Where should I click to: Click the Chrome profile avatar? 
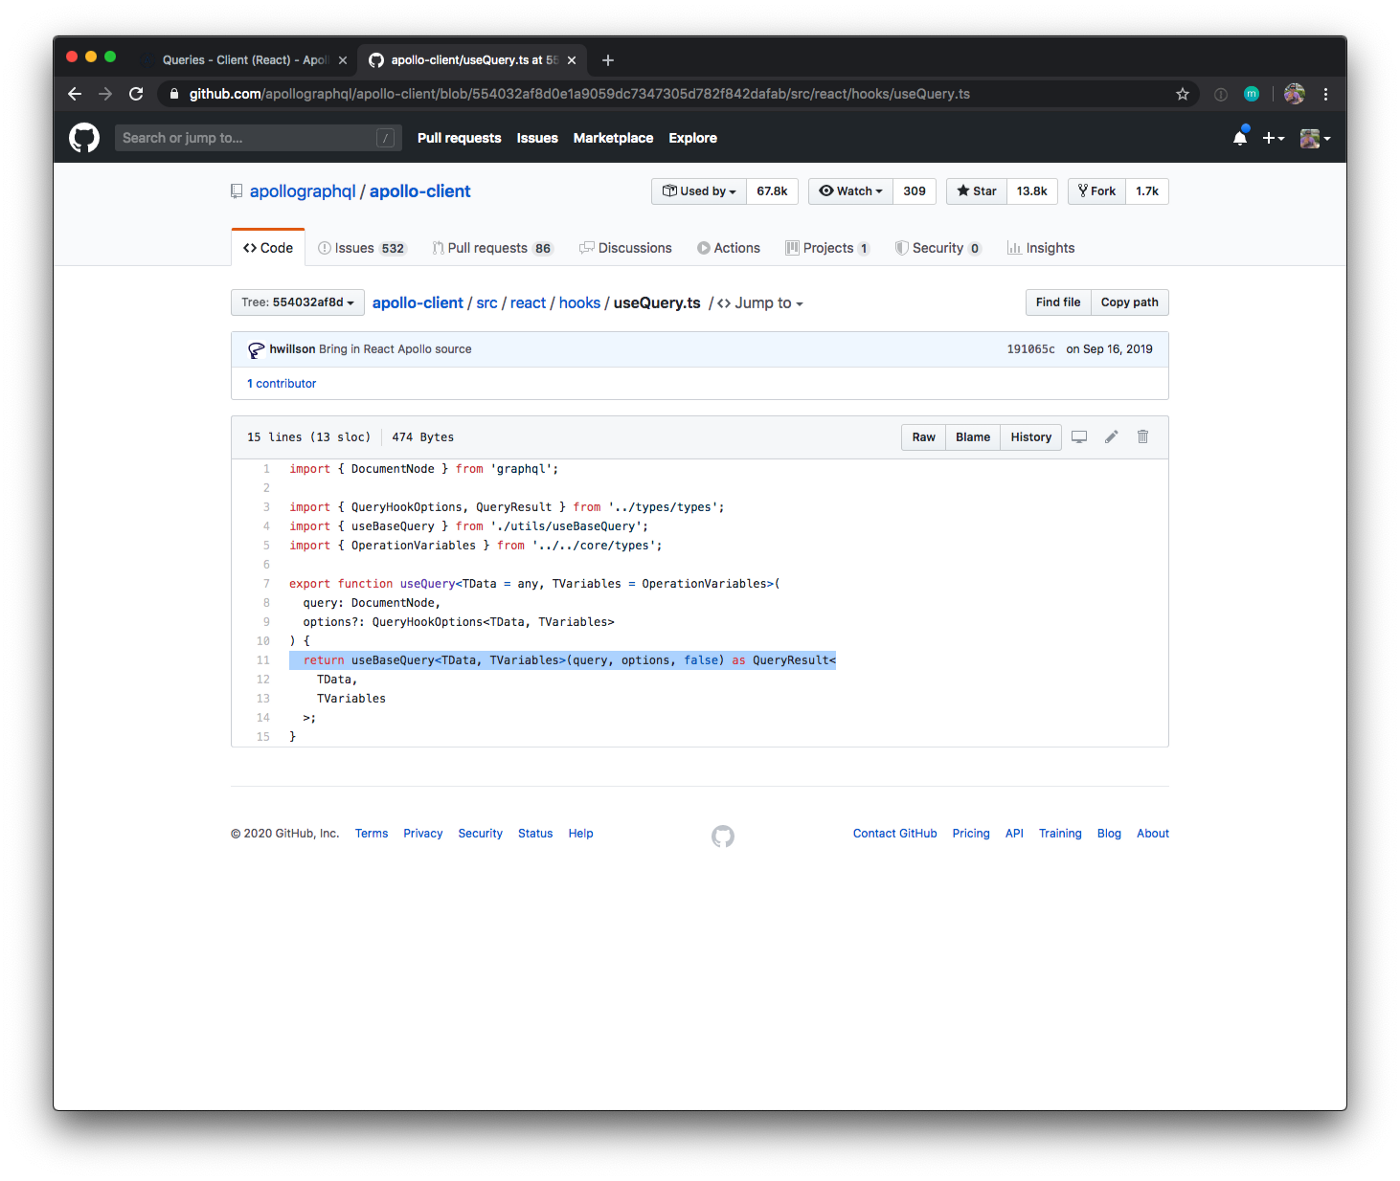point(1294,94)
